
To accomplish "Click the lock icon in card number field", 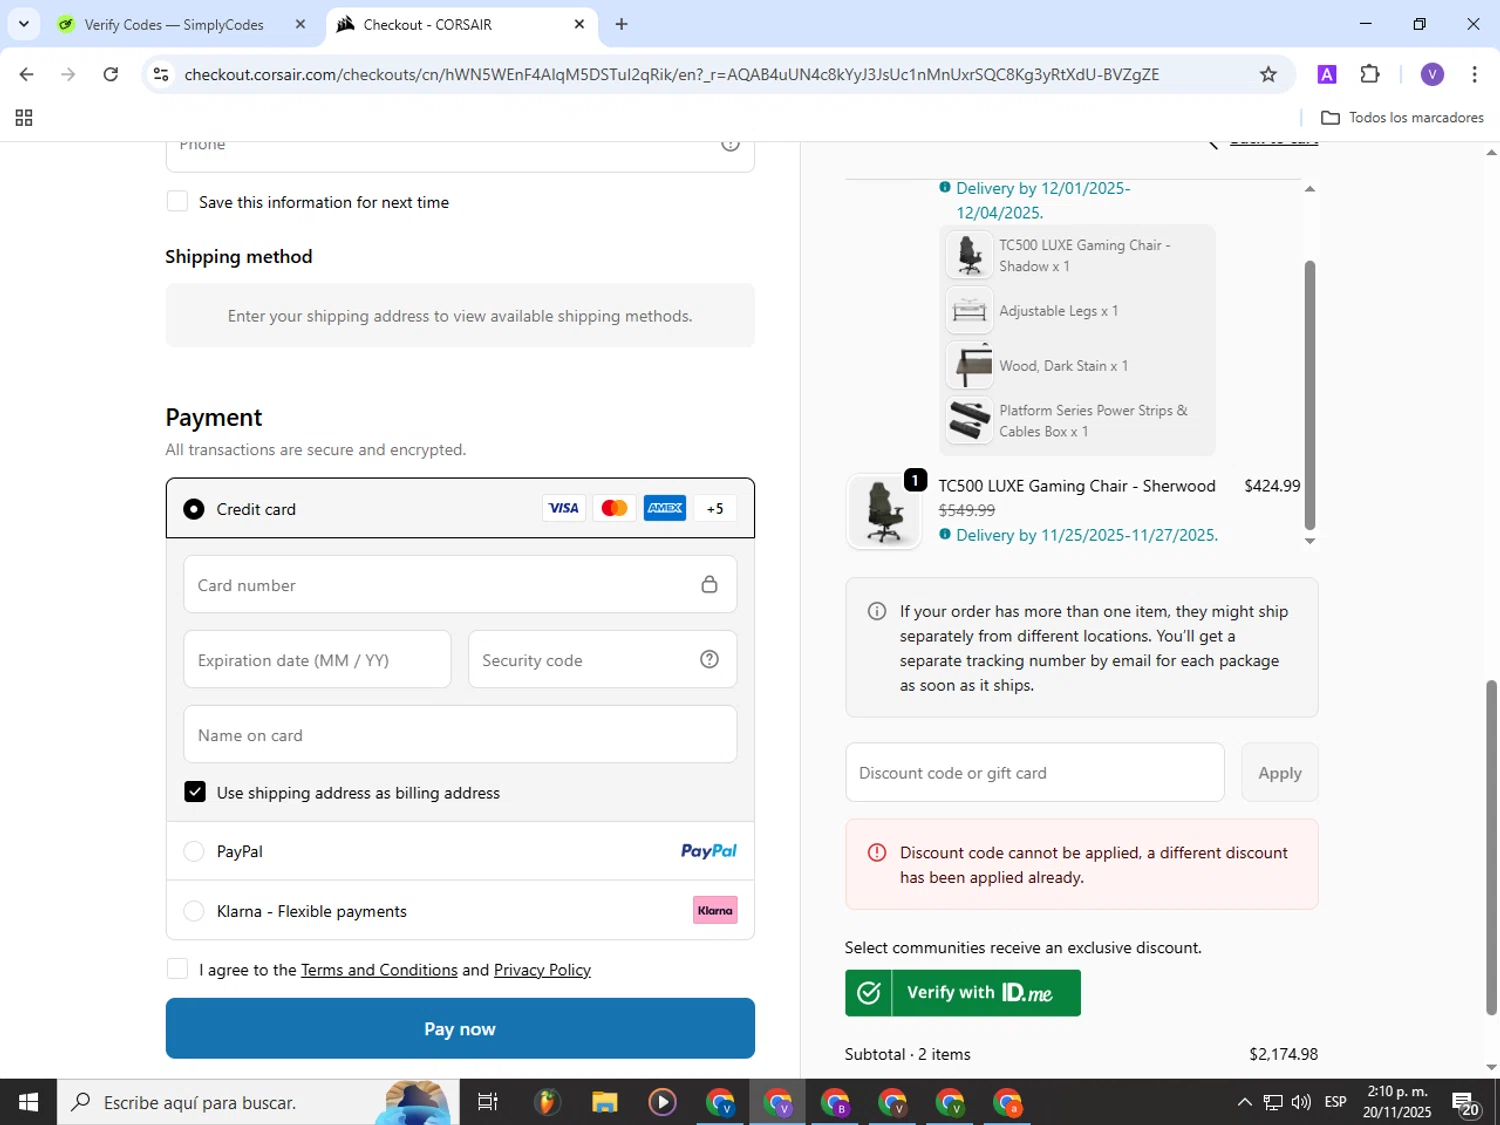I will (709, 584).
